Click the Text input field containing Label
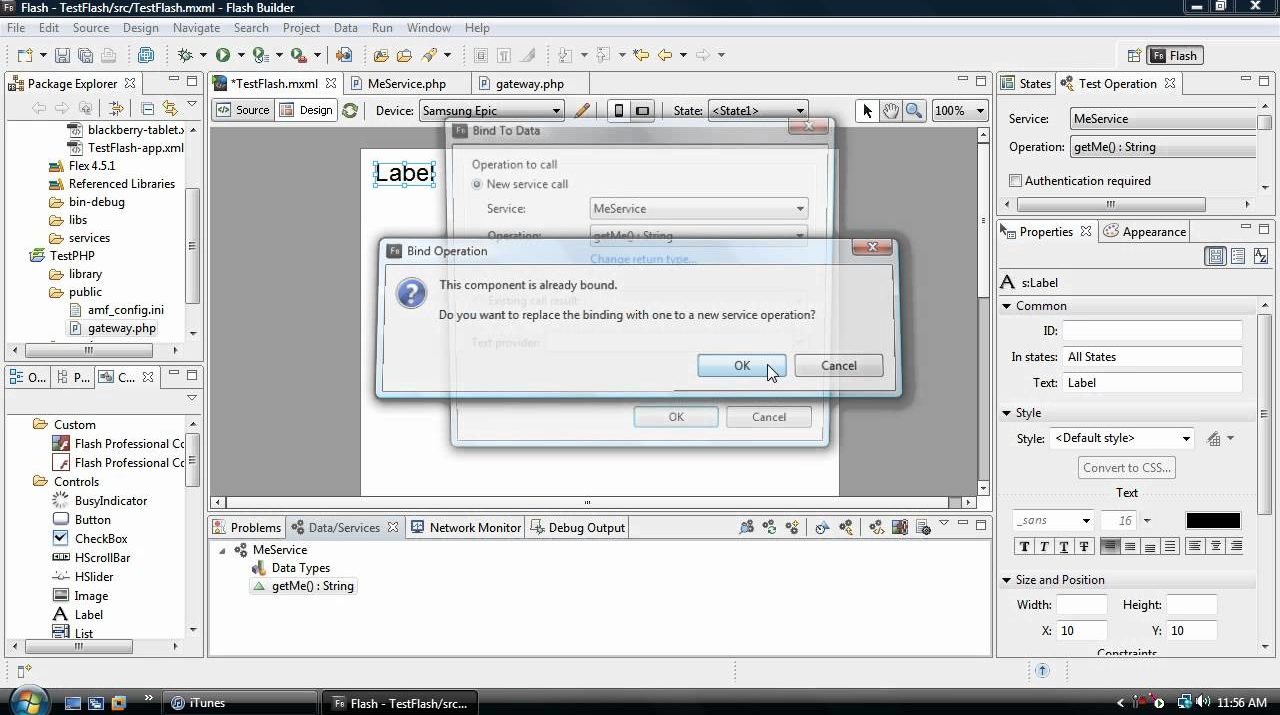 pyautogui.click(x=1150, y=383)
